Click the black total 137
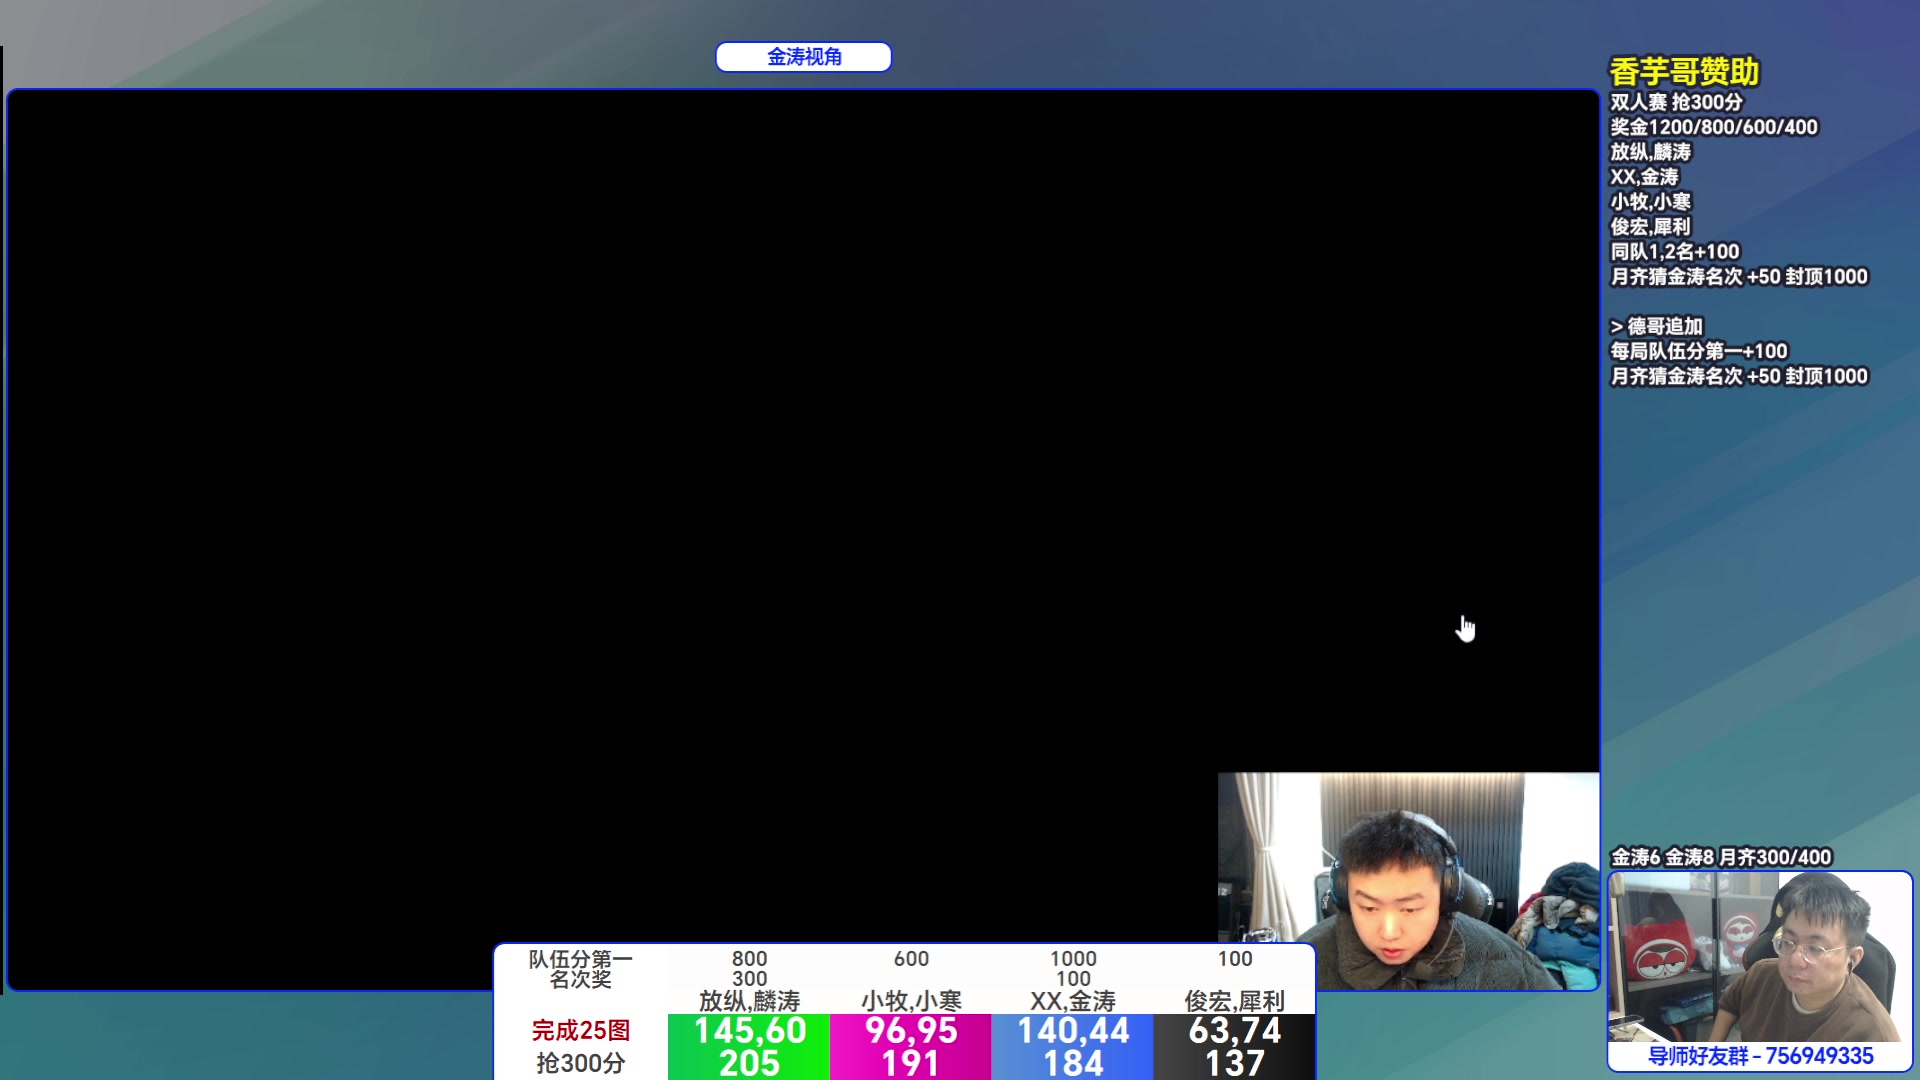The width and height of the screenshot is (1920, 1080). [1235, 1063]
